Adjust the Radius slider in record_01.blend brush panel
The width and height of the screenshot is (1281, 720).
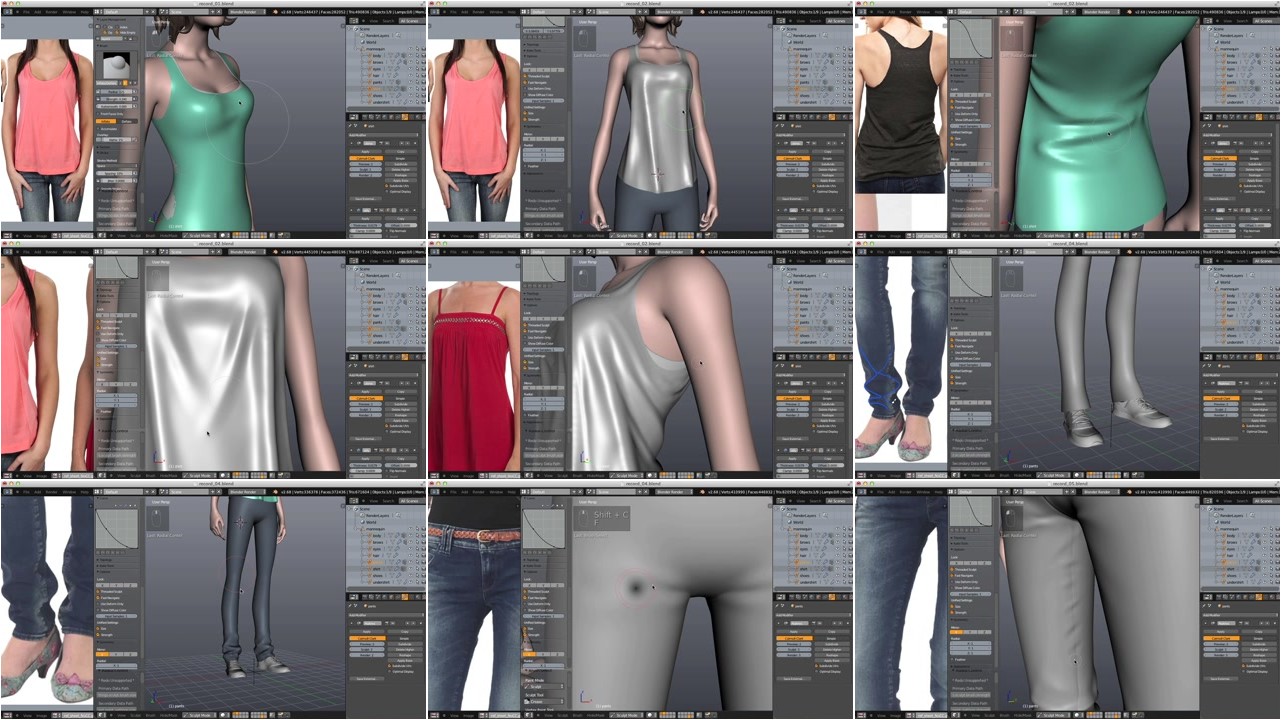[116, 91]
